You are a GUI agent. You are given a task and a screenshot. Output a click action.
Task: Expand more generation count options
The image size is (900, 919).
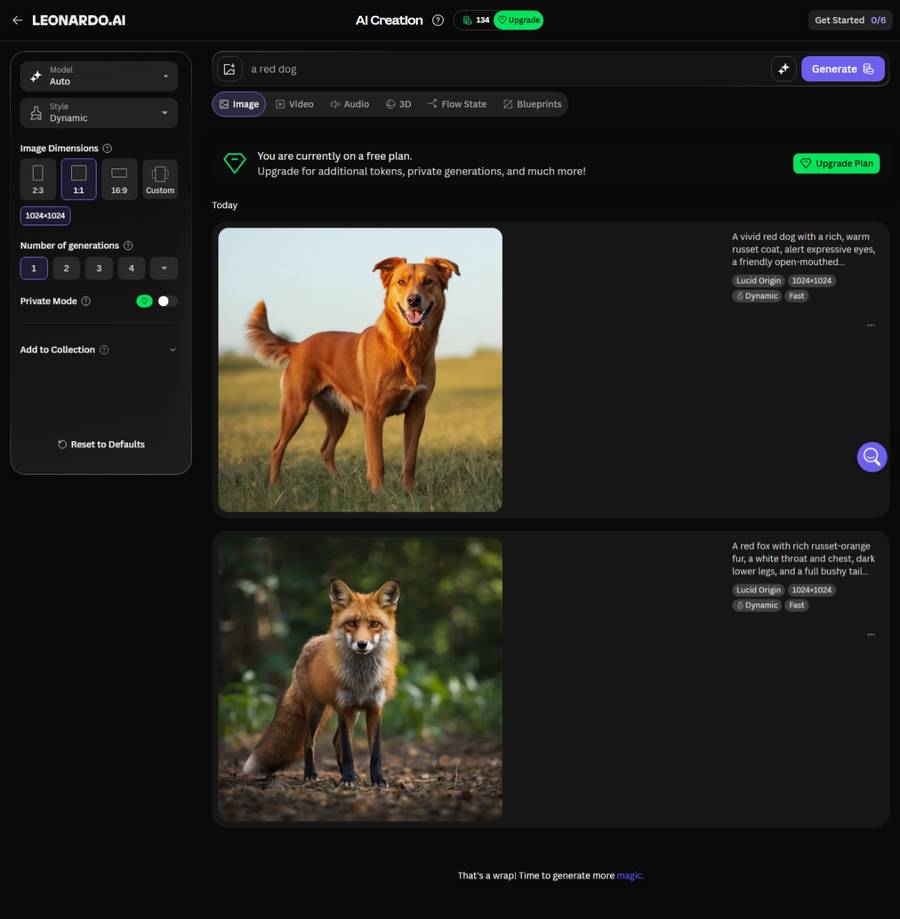tap(164, 268)
